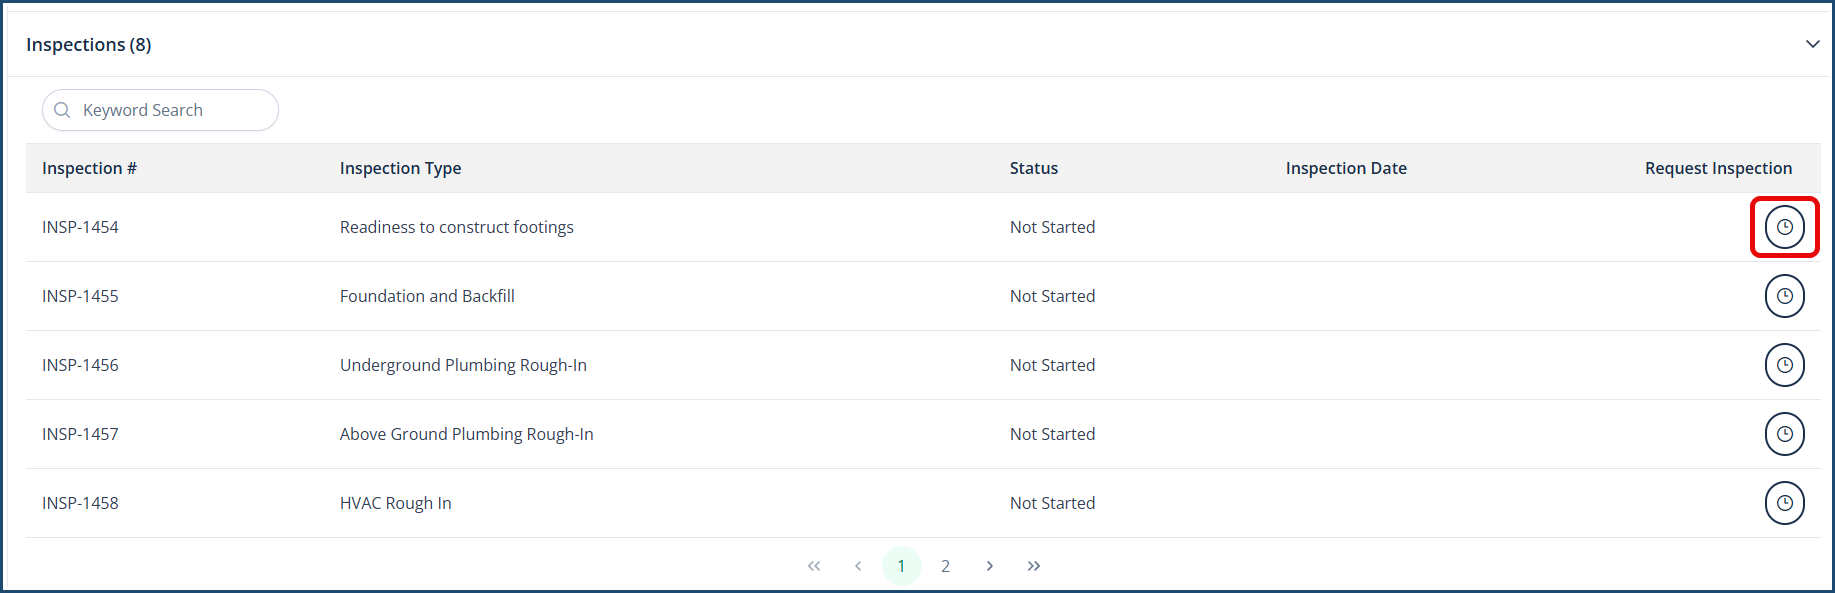Sort by Status column header
Image resolution: width=1835 pixels, height=593 pixels.
tap(1033, 168)
